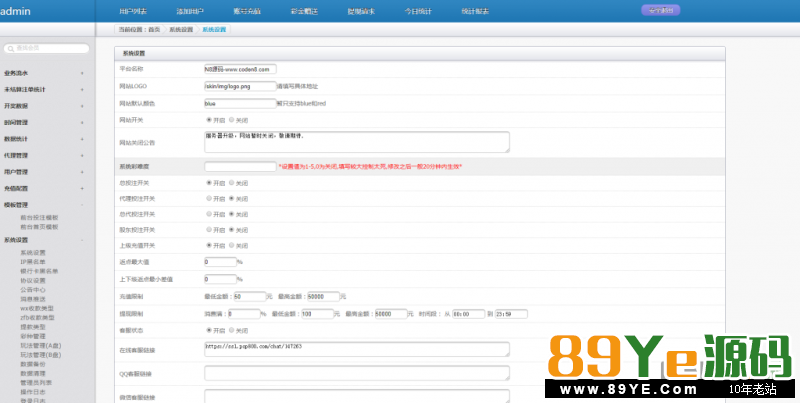Set 客服状态 to 关闭

click(x=232, y=329)
